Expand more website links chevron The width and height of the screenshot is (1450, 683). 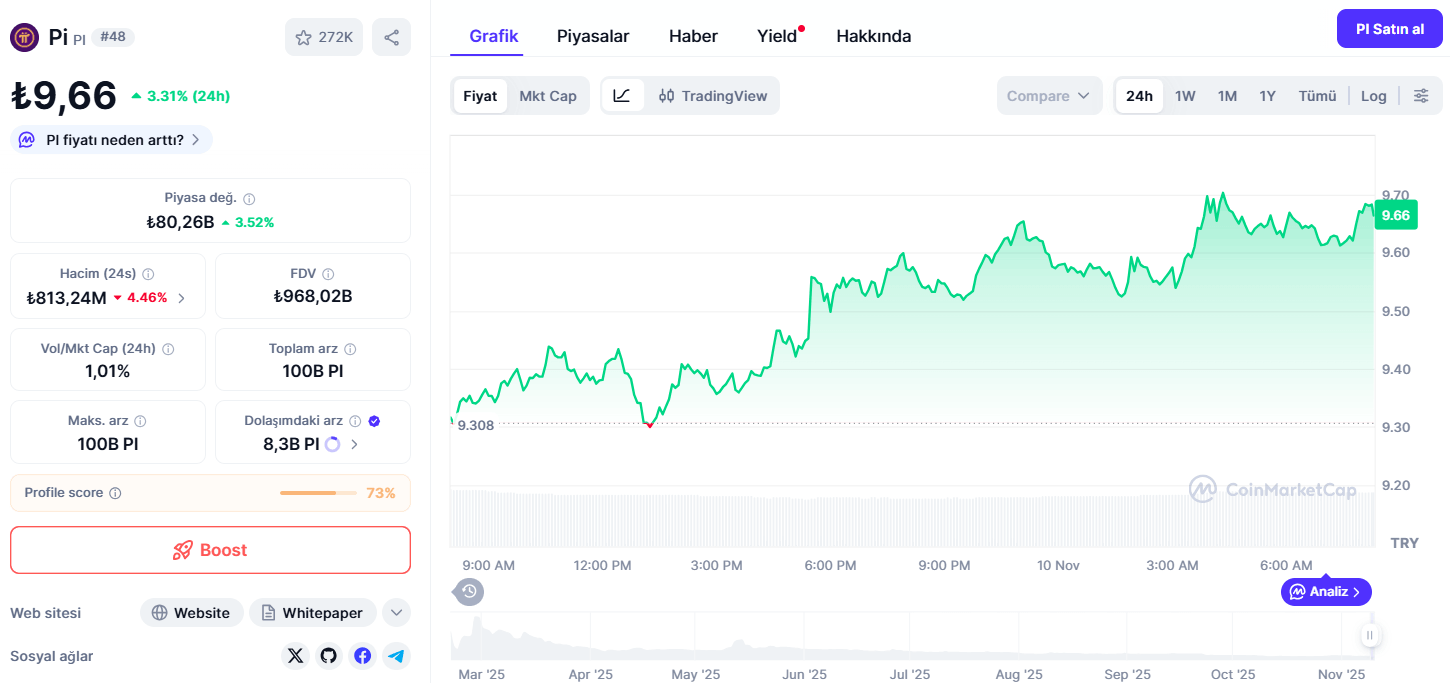click(x=396, y=613)
